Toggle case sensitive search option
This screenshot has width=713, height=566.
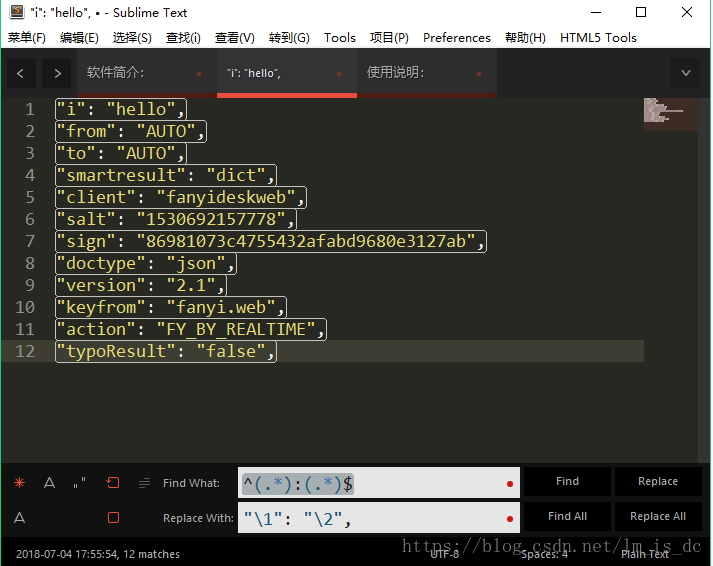[x=49, y=482]
